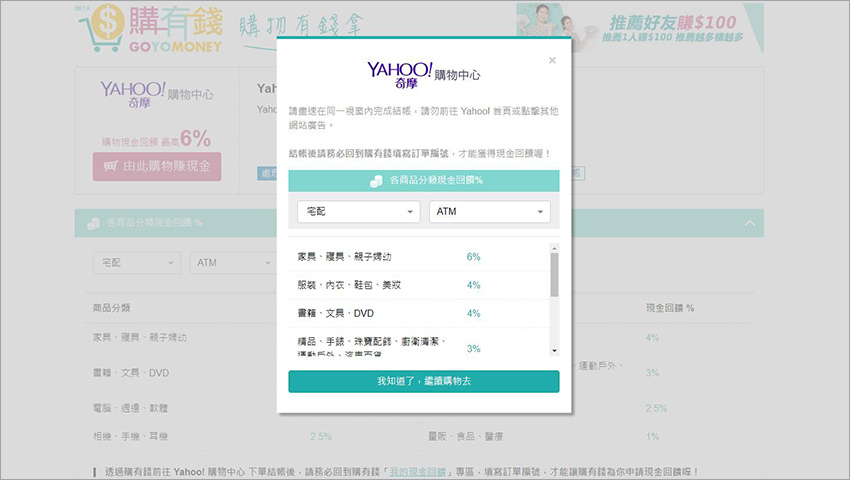This screenshot has height=480, width=850.
Task: Open the ATM dropdown on background page
Action: [233, 263]
